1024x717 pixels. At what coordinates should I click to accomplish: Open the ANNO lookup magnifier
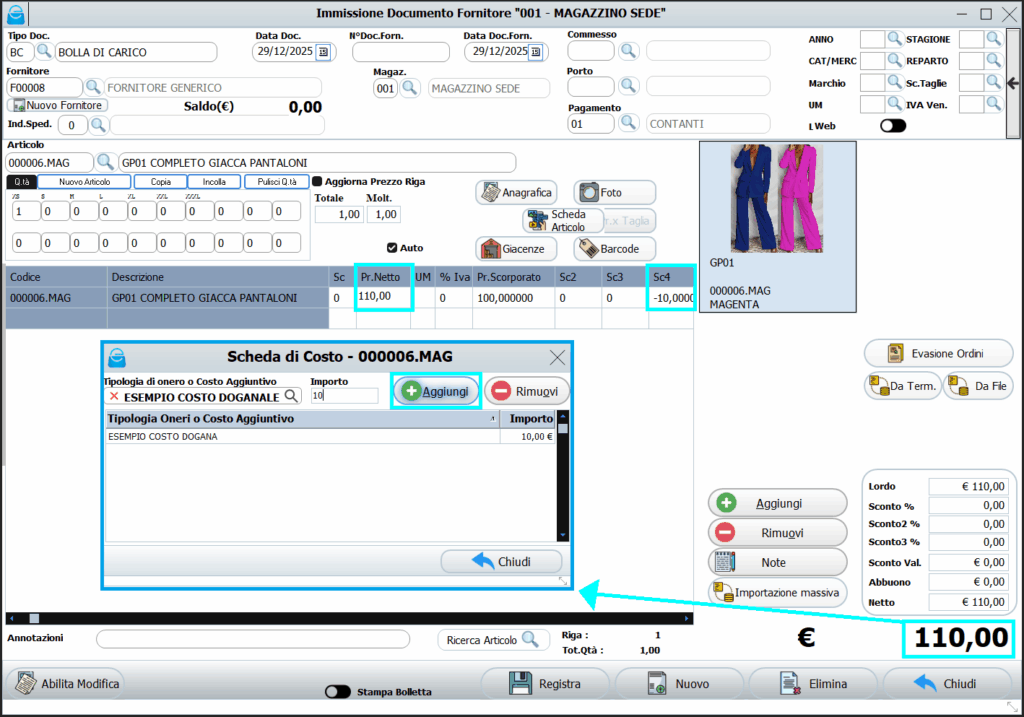click(x=894, y=39)
